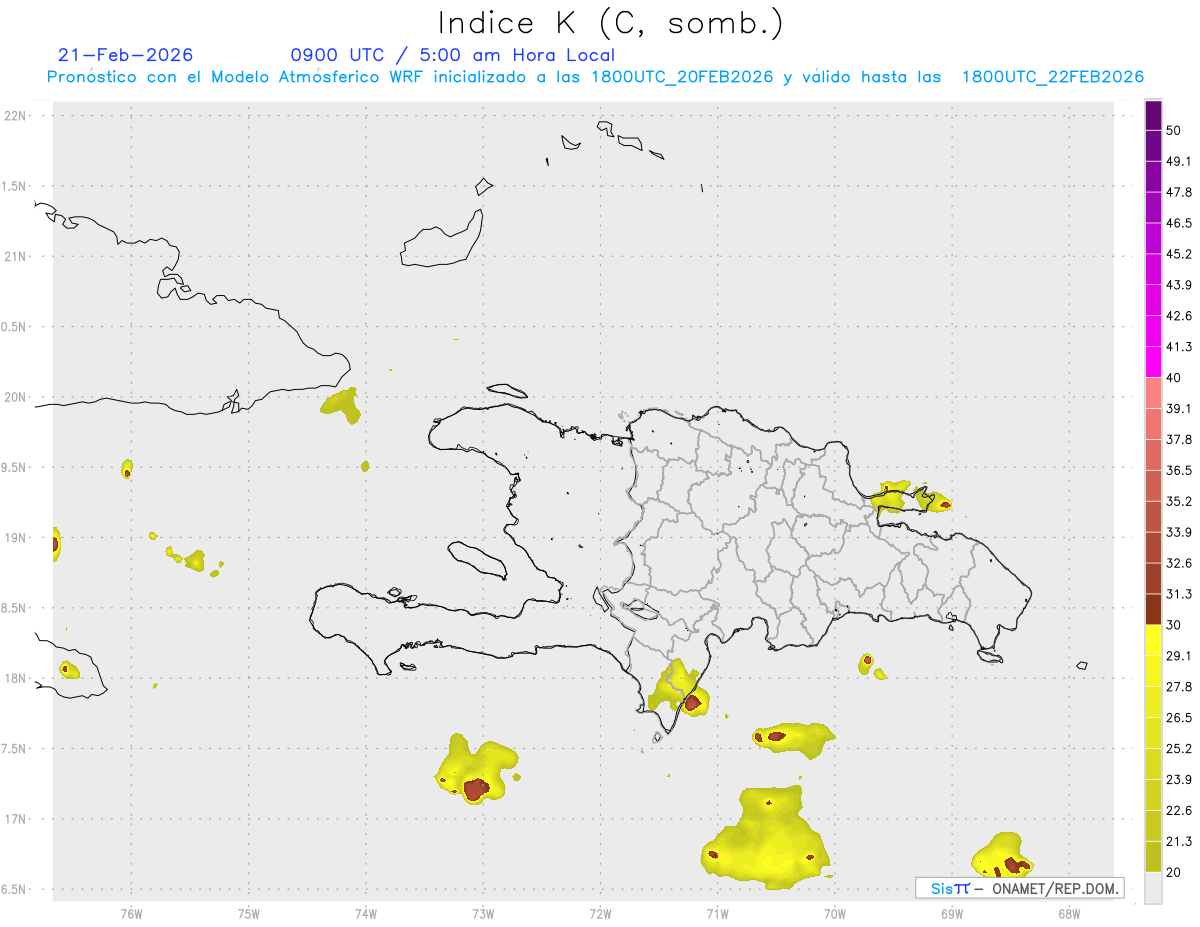Screen dimensions: 1200x927
Task: Select the date text "21-Feb-2026"
Action: pyautogui.click(x=126, y=55)
